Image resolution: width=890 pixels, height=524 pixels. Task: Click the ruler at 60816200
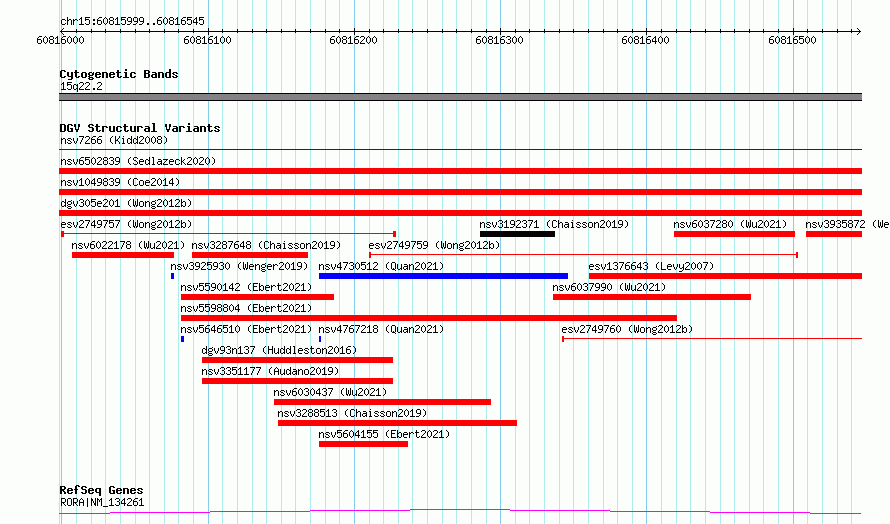click(354, 40)
